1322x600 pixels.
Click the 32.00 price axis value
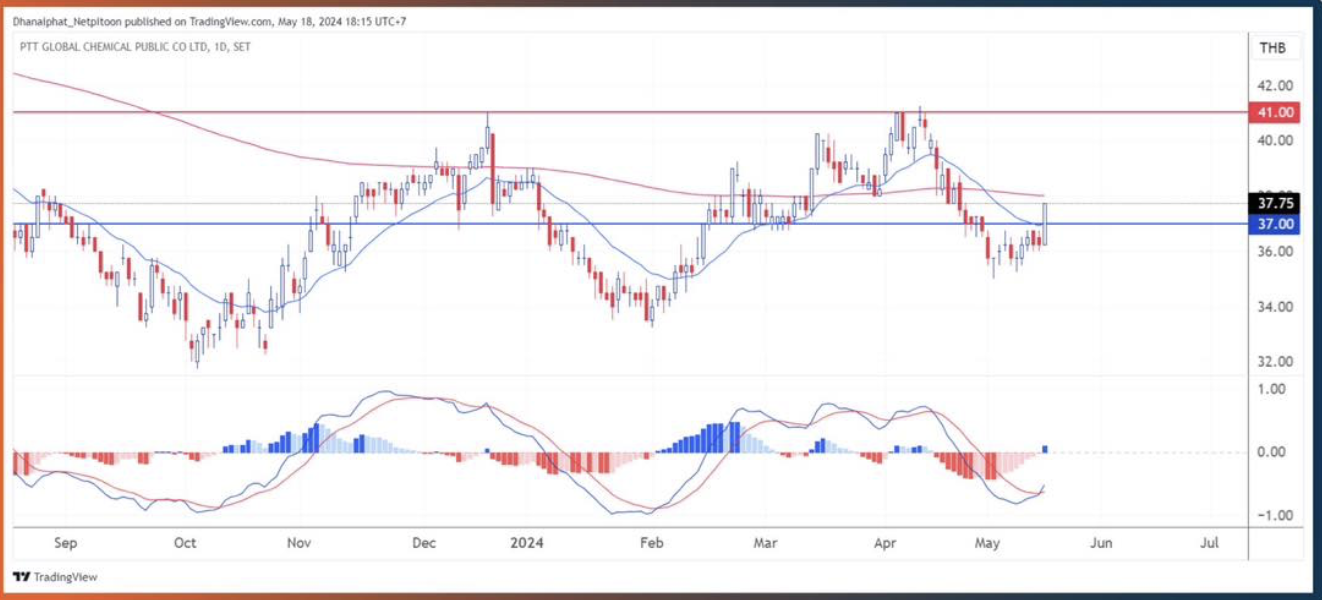(1274, 362)
